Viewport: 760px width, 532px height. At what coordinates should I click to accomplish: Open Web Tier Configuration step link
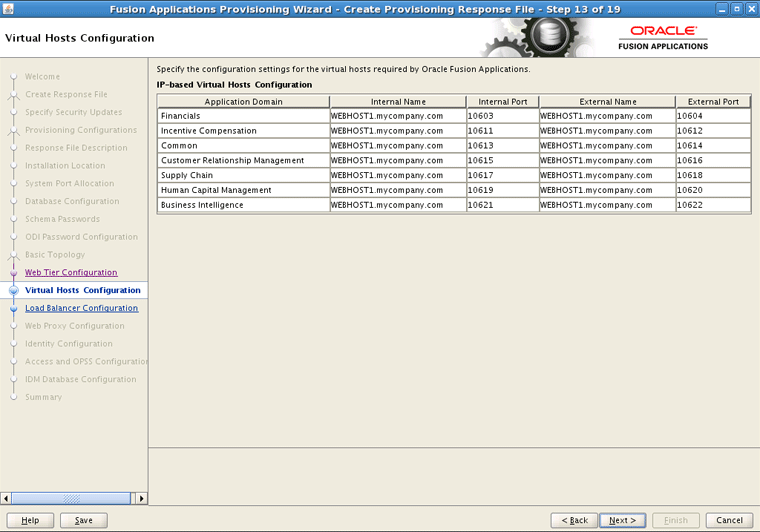point(71,272)
